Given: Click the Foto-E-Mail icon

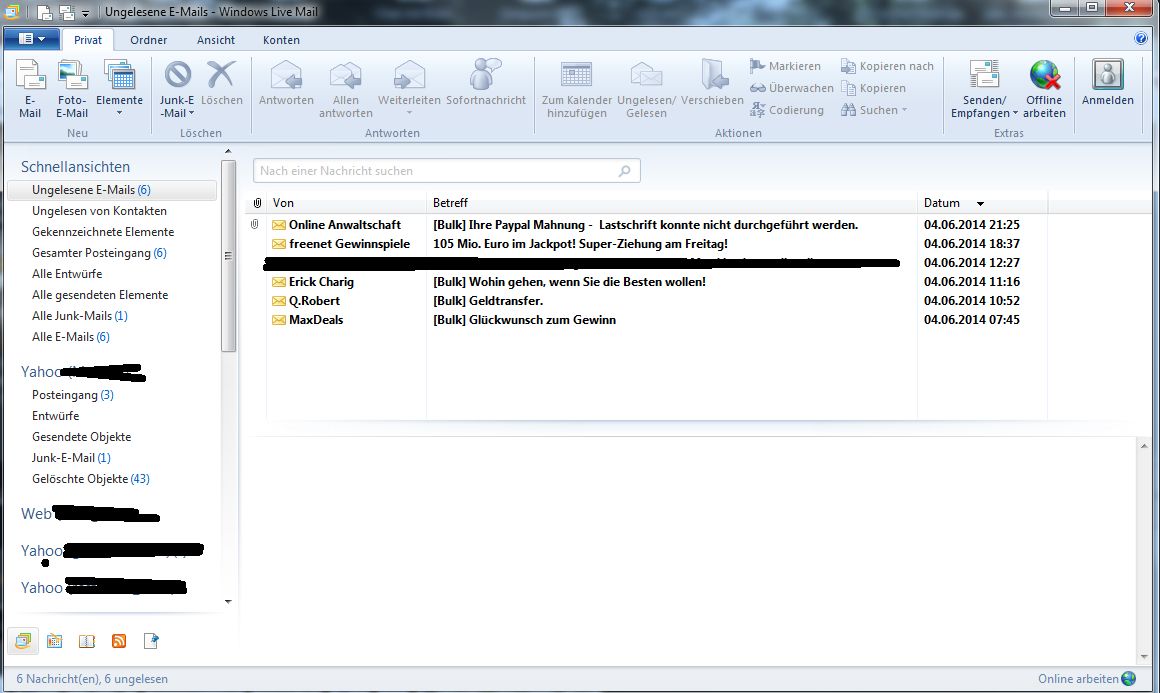Looking at the screenshot, I should pos(72,76).
